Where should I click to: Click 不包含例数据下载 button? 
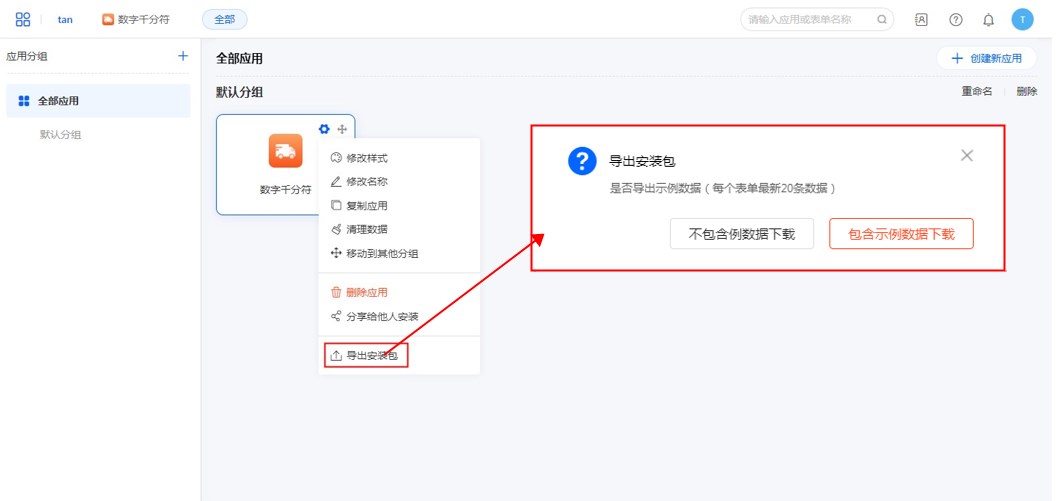[x=742, y=234]
